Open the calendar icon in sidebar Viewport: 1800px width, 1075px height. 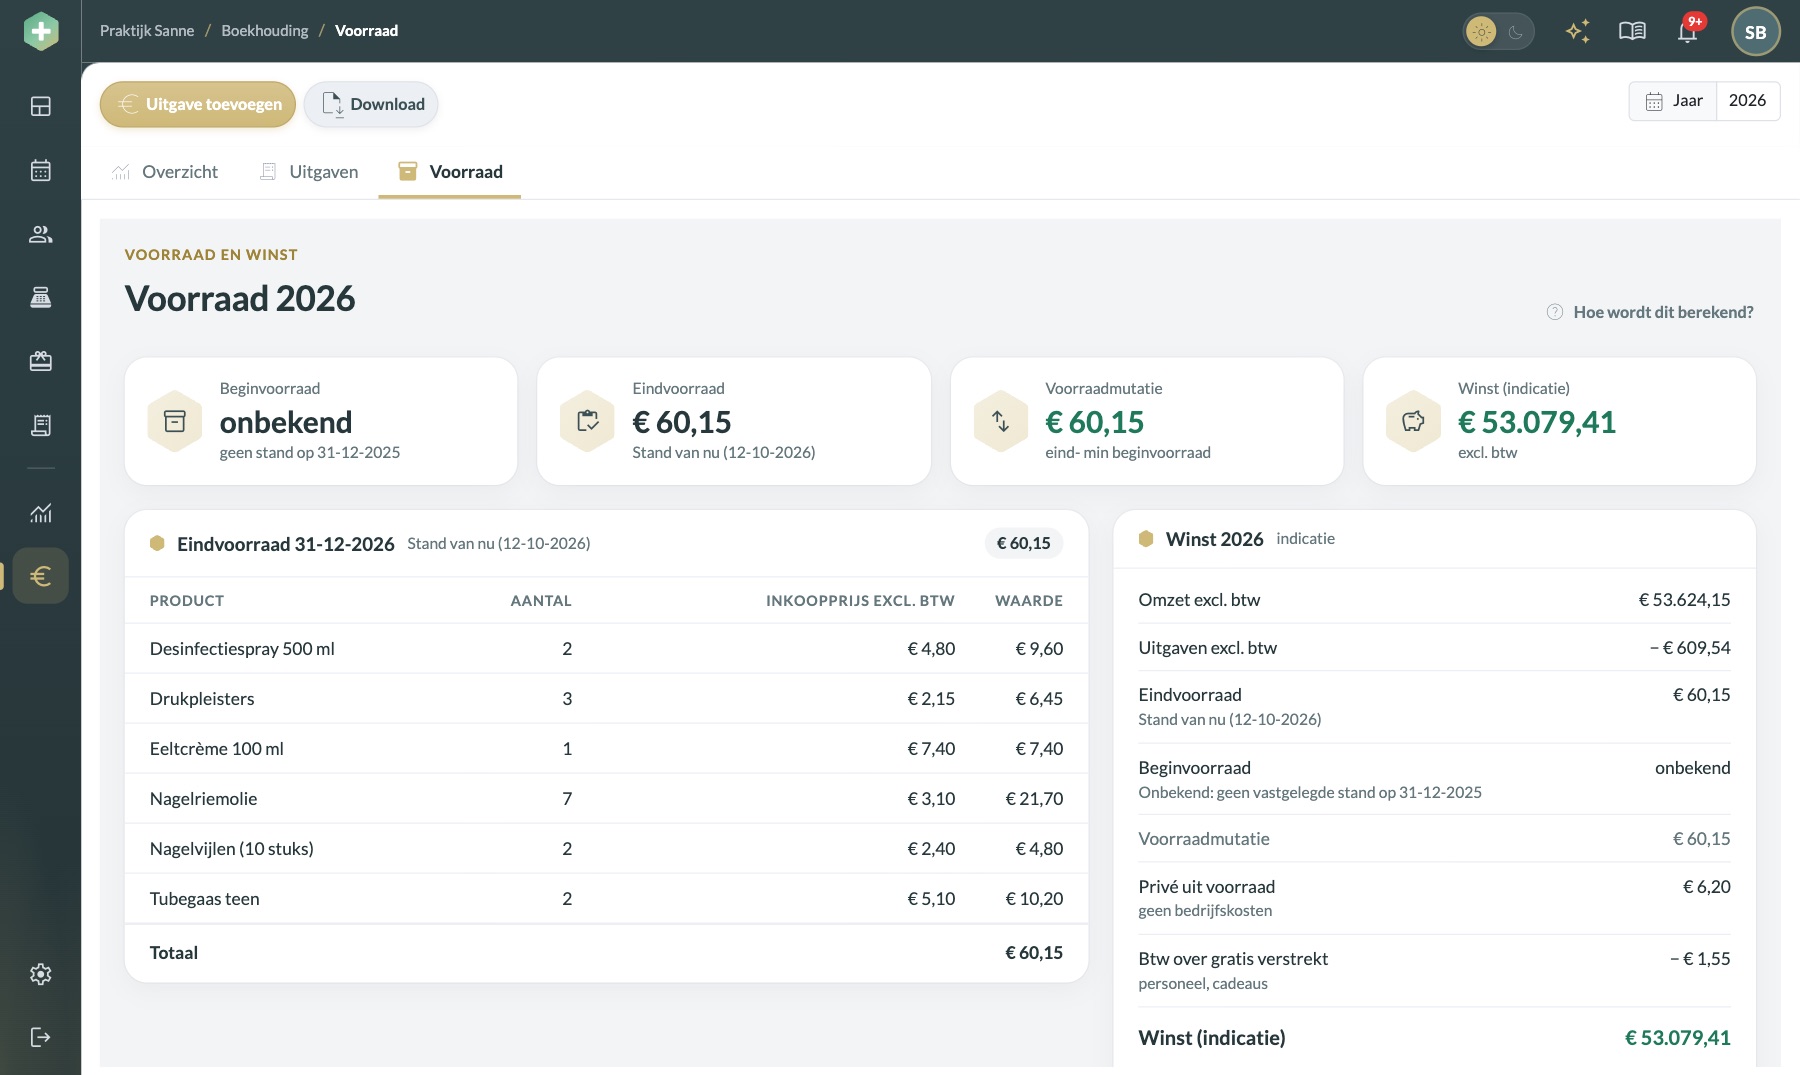[40, 170]
